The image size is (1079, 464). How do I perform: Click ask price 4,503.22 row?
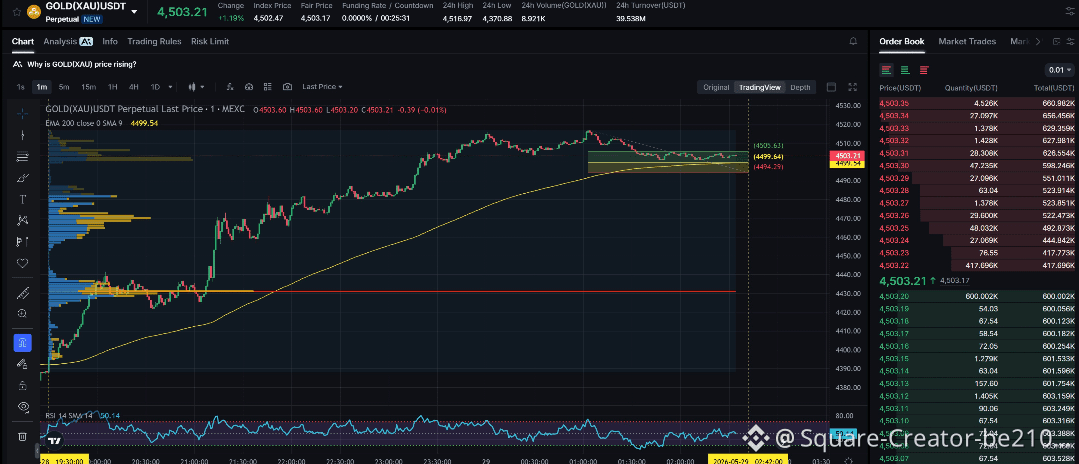[976, 265]
